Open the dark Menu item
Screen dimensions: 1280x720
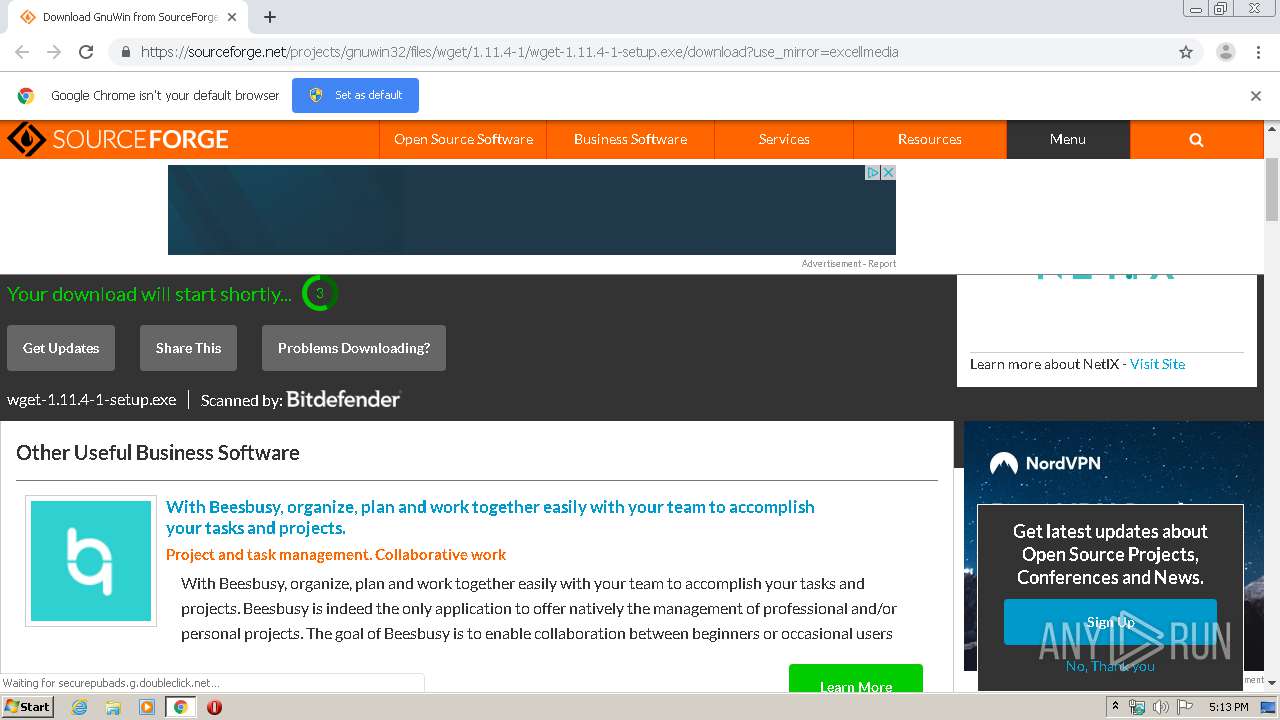tap(1068, 140)
